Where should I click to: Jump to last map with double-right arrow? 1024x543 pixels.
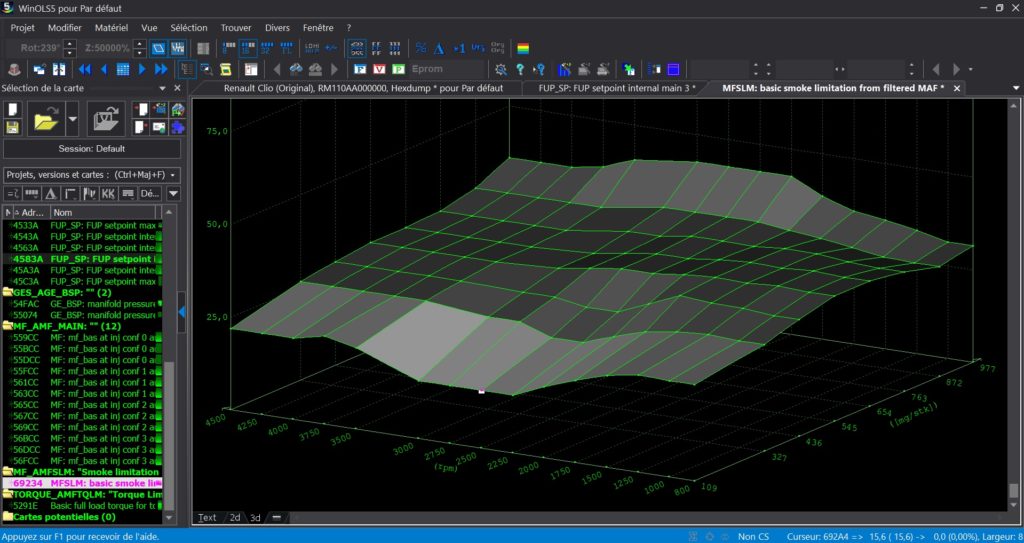click(161, 69)
